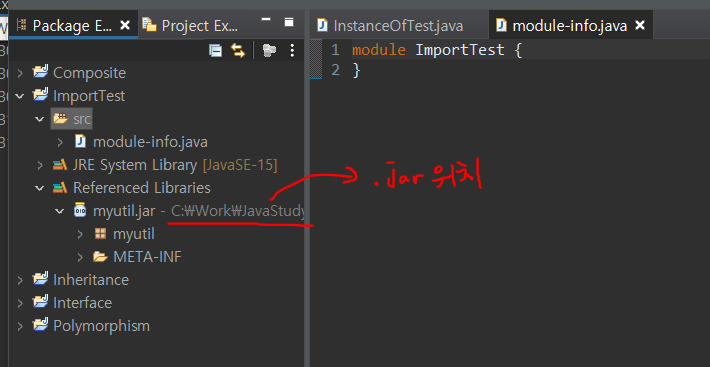Switch to the Project Explorer tab
Screen dimensions: 710x367
tap(190, 25)
